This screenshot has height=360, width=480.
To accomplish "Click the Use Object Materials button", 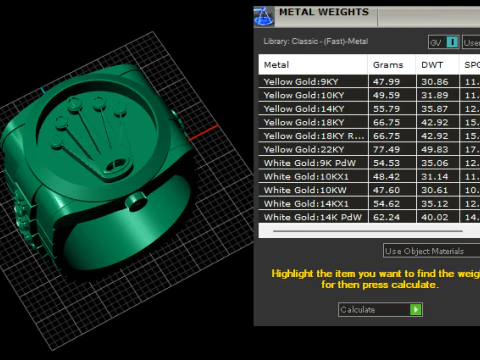I will [431, 251].
